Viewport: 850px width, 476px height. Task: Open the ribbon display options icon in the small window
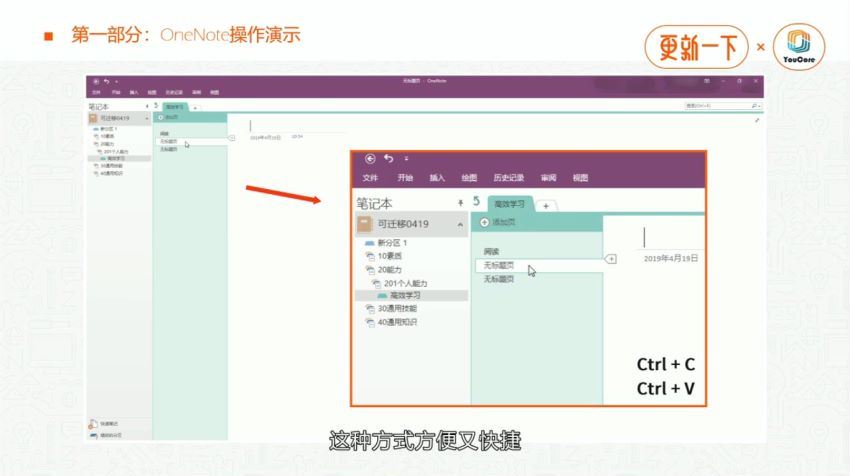click(707, 81)
